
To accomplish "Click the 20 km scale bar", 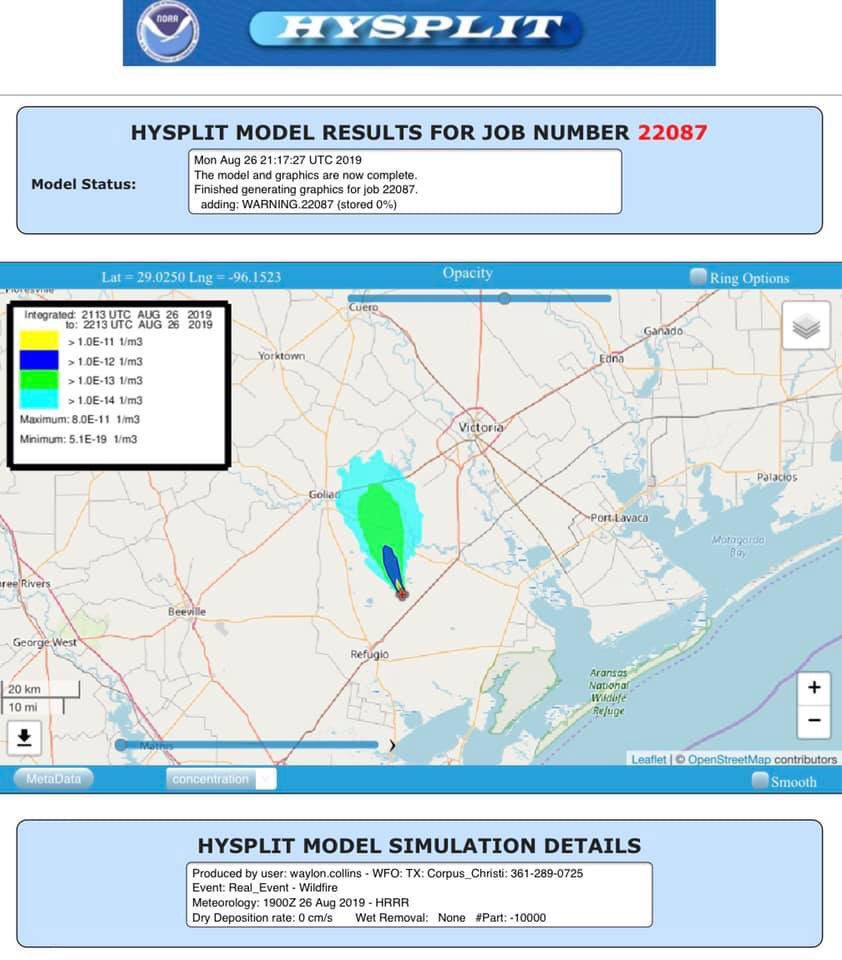I will (x=40, y=689).
